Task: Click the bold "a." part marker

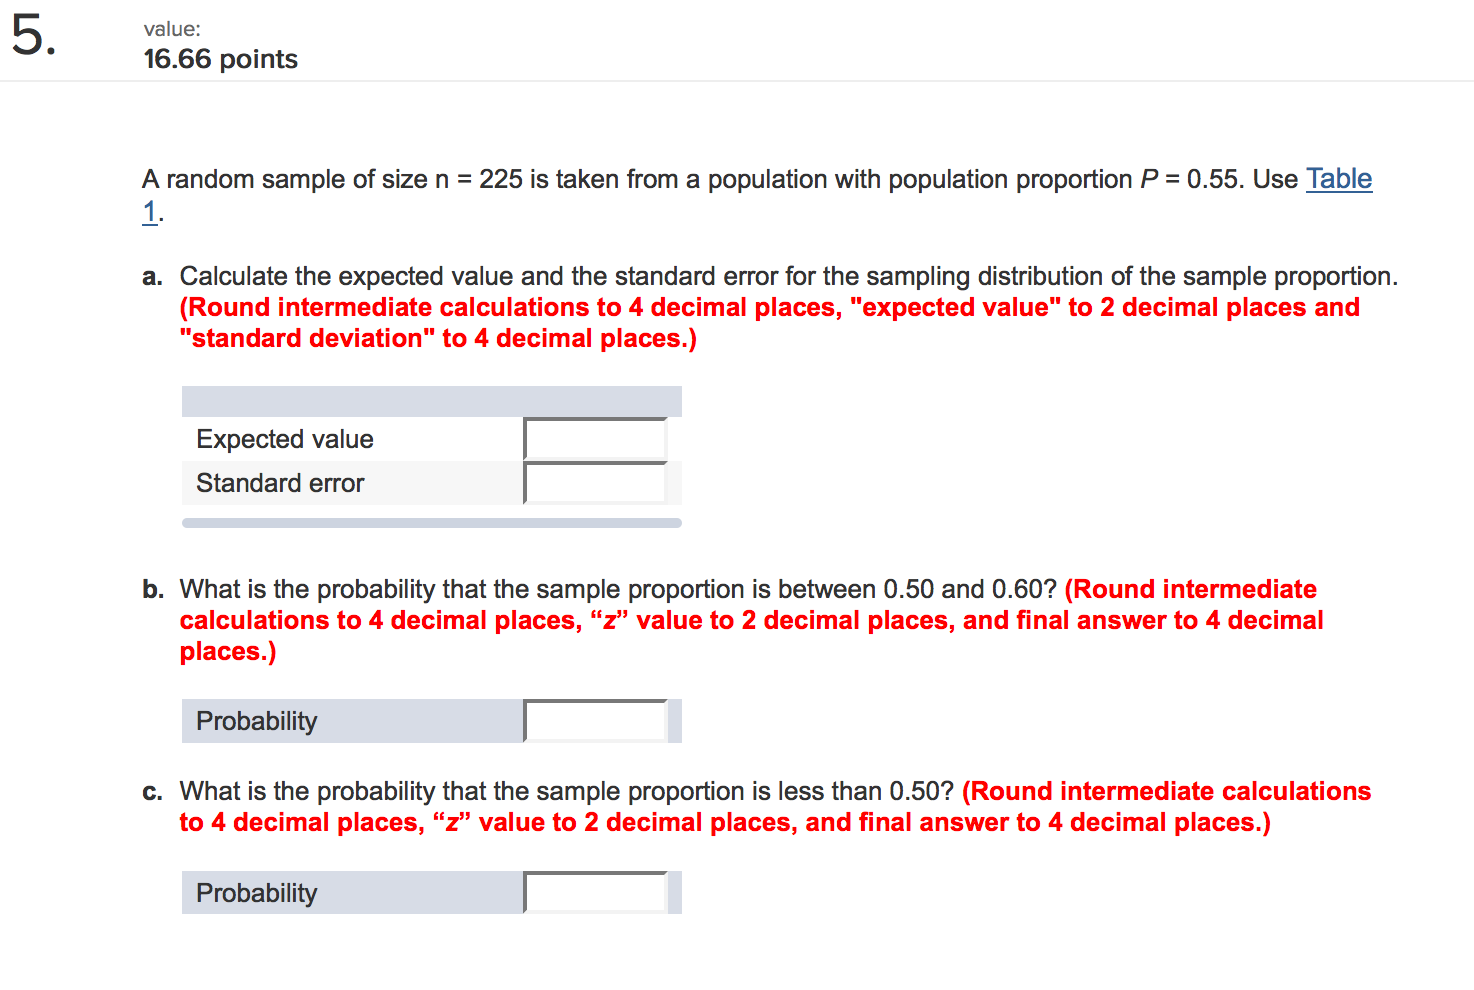Action: (x=152, y=277)
